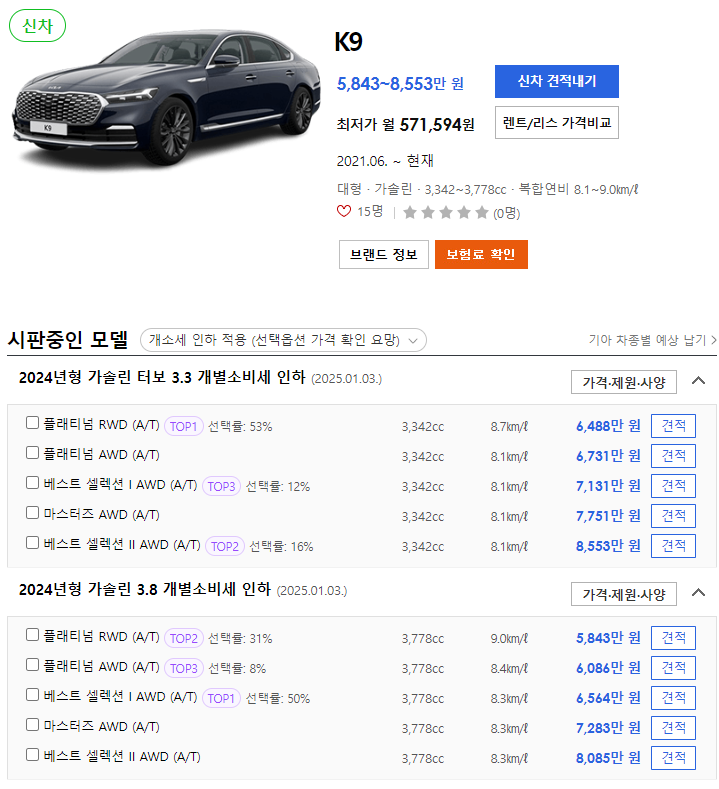This screenshot has height=789, width=719.
Task: Click the 마스터즈 AWD 3,778cc trim name
Action: pos(101,727)
